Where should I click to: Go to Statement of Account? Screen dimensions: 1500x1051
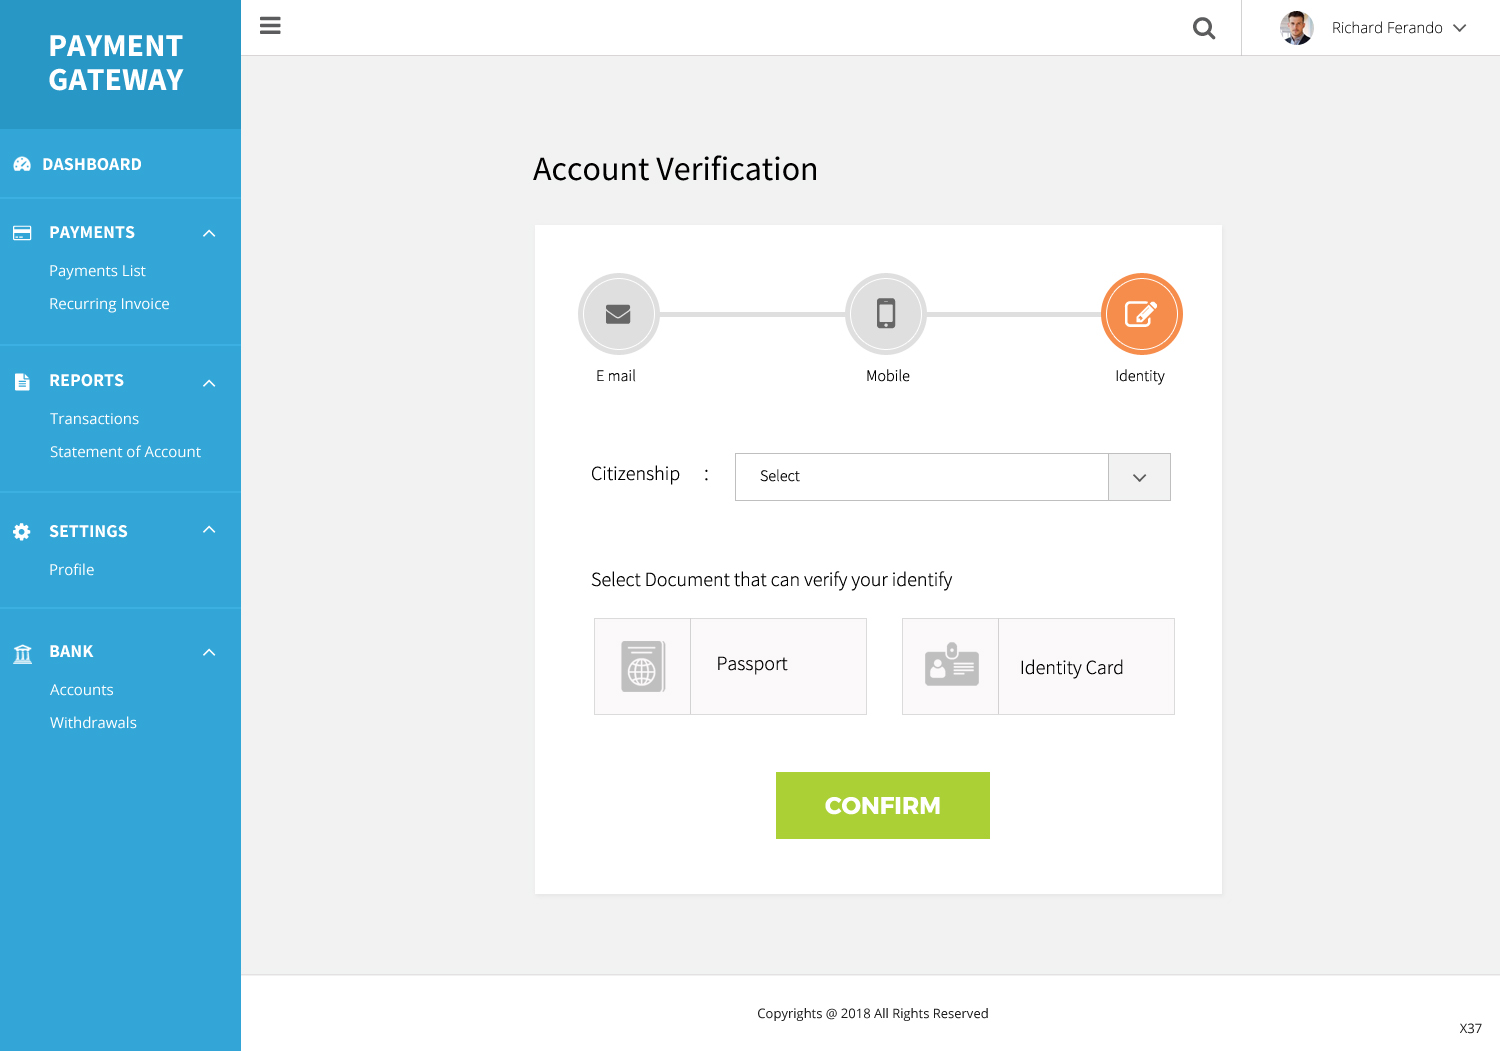click(125, 452)
